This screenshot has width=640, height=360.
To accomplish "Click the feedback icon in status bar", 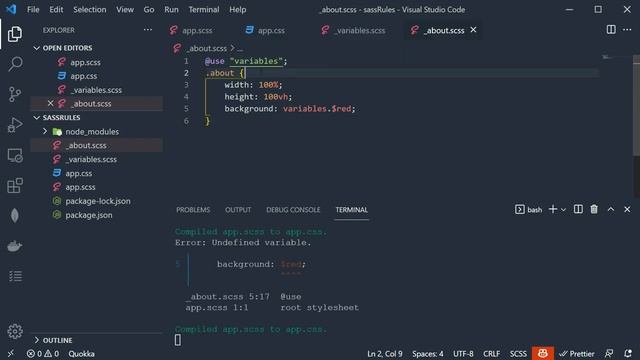I will click(x=609, y=353).
